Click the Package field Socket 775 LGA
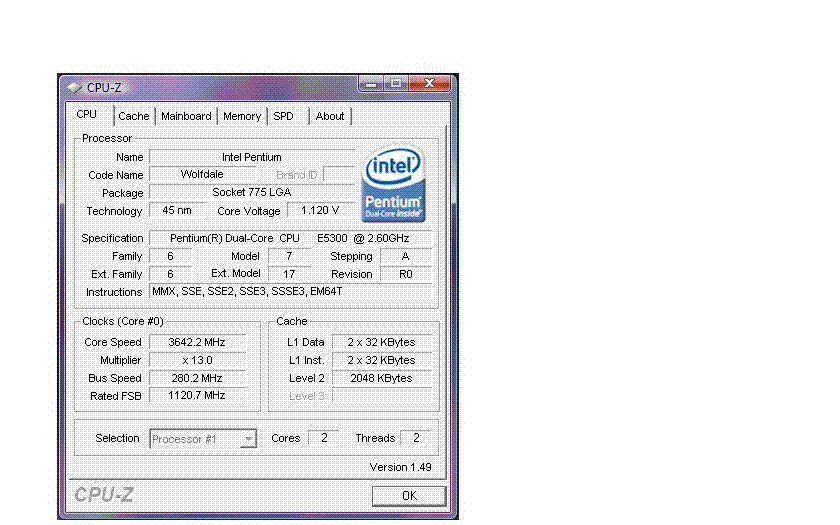This screenshot has height=525, width=840. tap(252, 192)
